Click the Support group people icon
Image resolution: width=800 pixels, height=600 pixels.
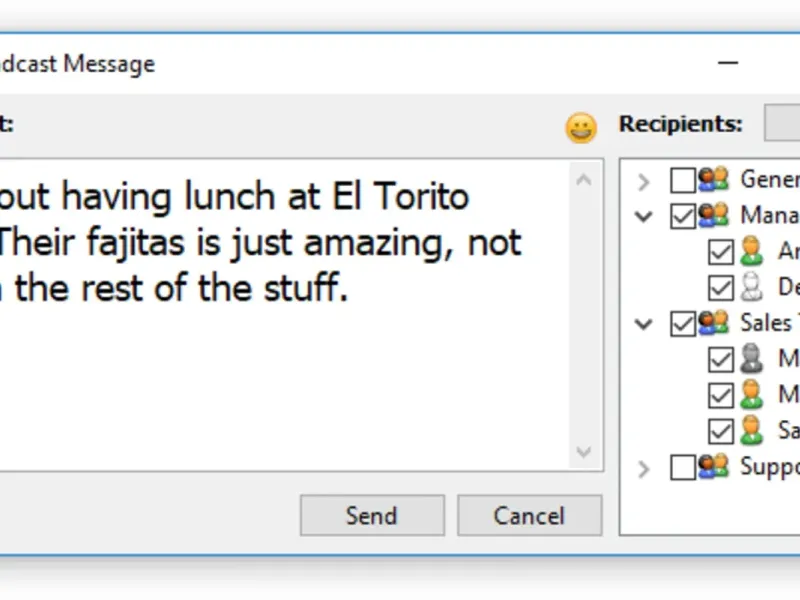click(713, 466)
